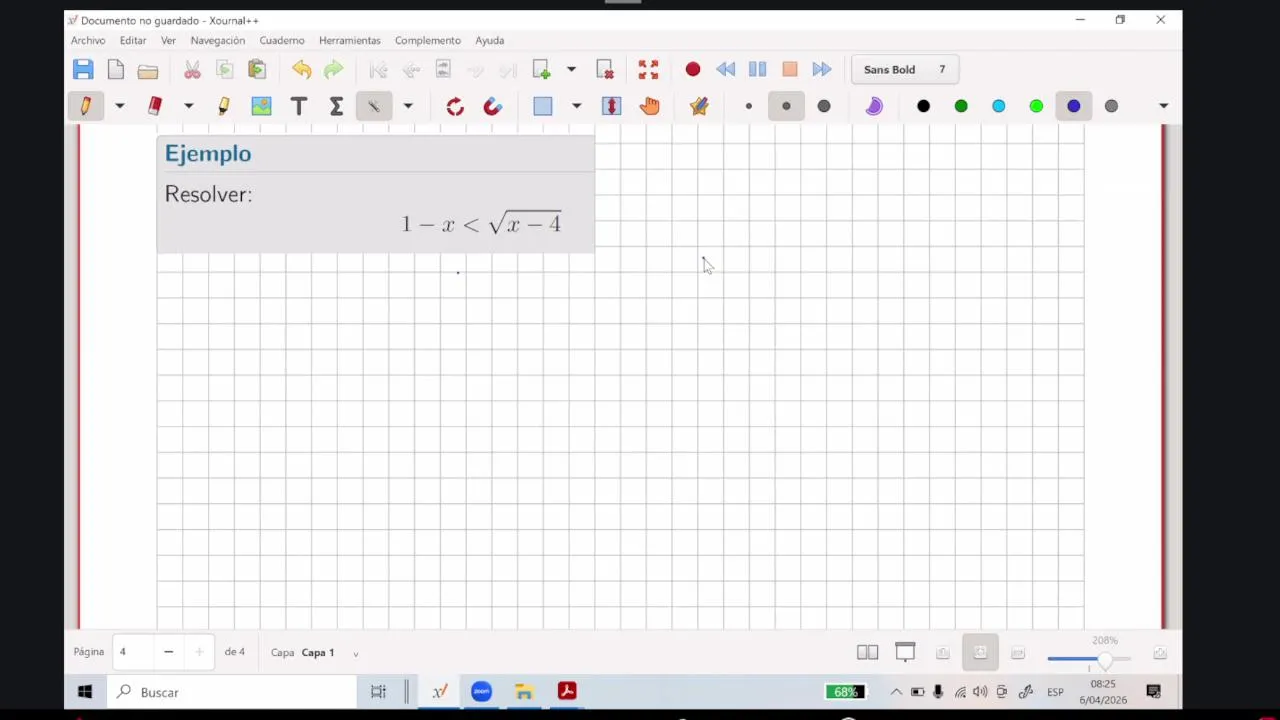Viewport: 1280px width, 720px height.
Task: Choose the thick line thickness
Action: pyautogui.click(x=824, y=106)
